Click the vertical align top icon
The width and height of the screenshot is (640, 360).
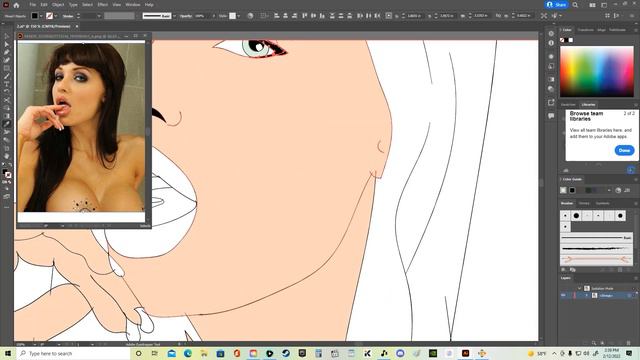point(304,16)
